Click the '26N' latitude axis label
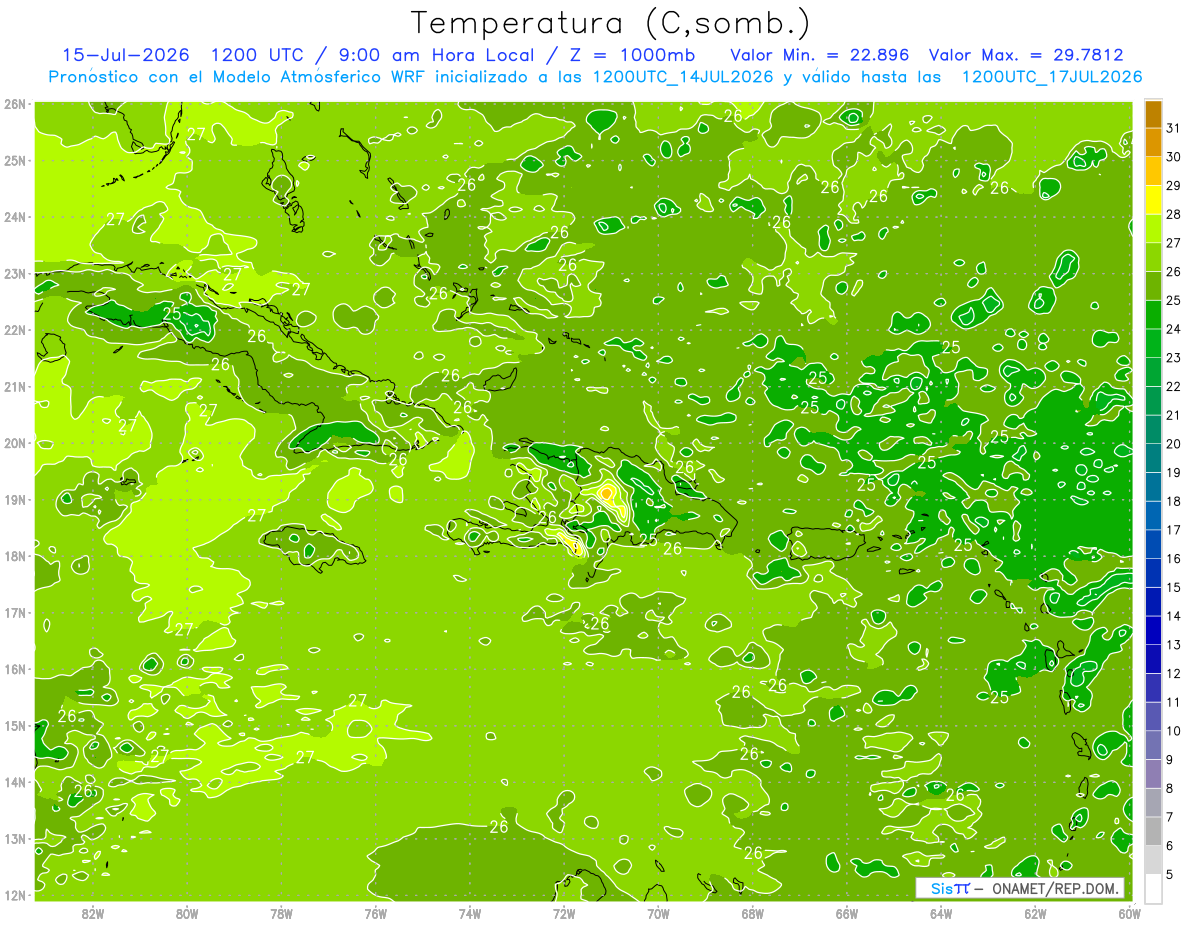Image resolution: width=1200 pixels, height=927 pixels. pos(15,104)
